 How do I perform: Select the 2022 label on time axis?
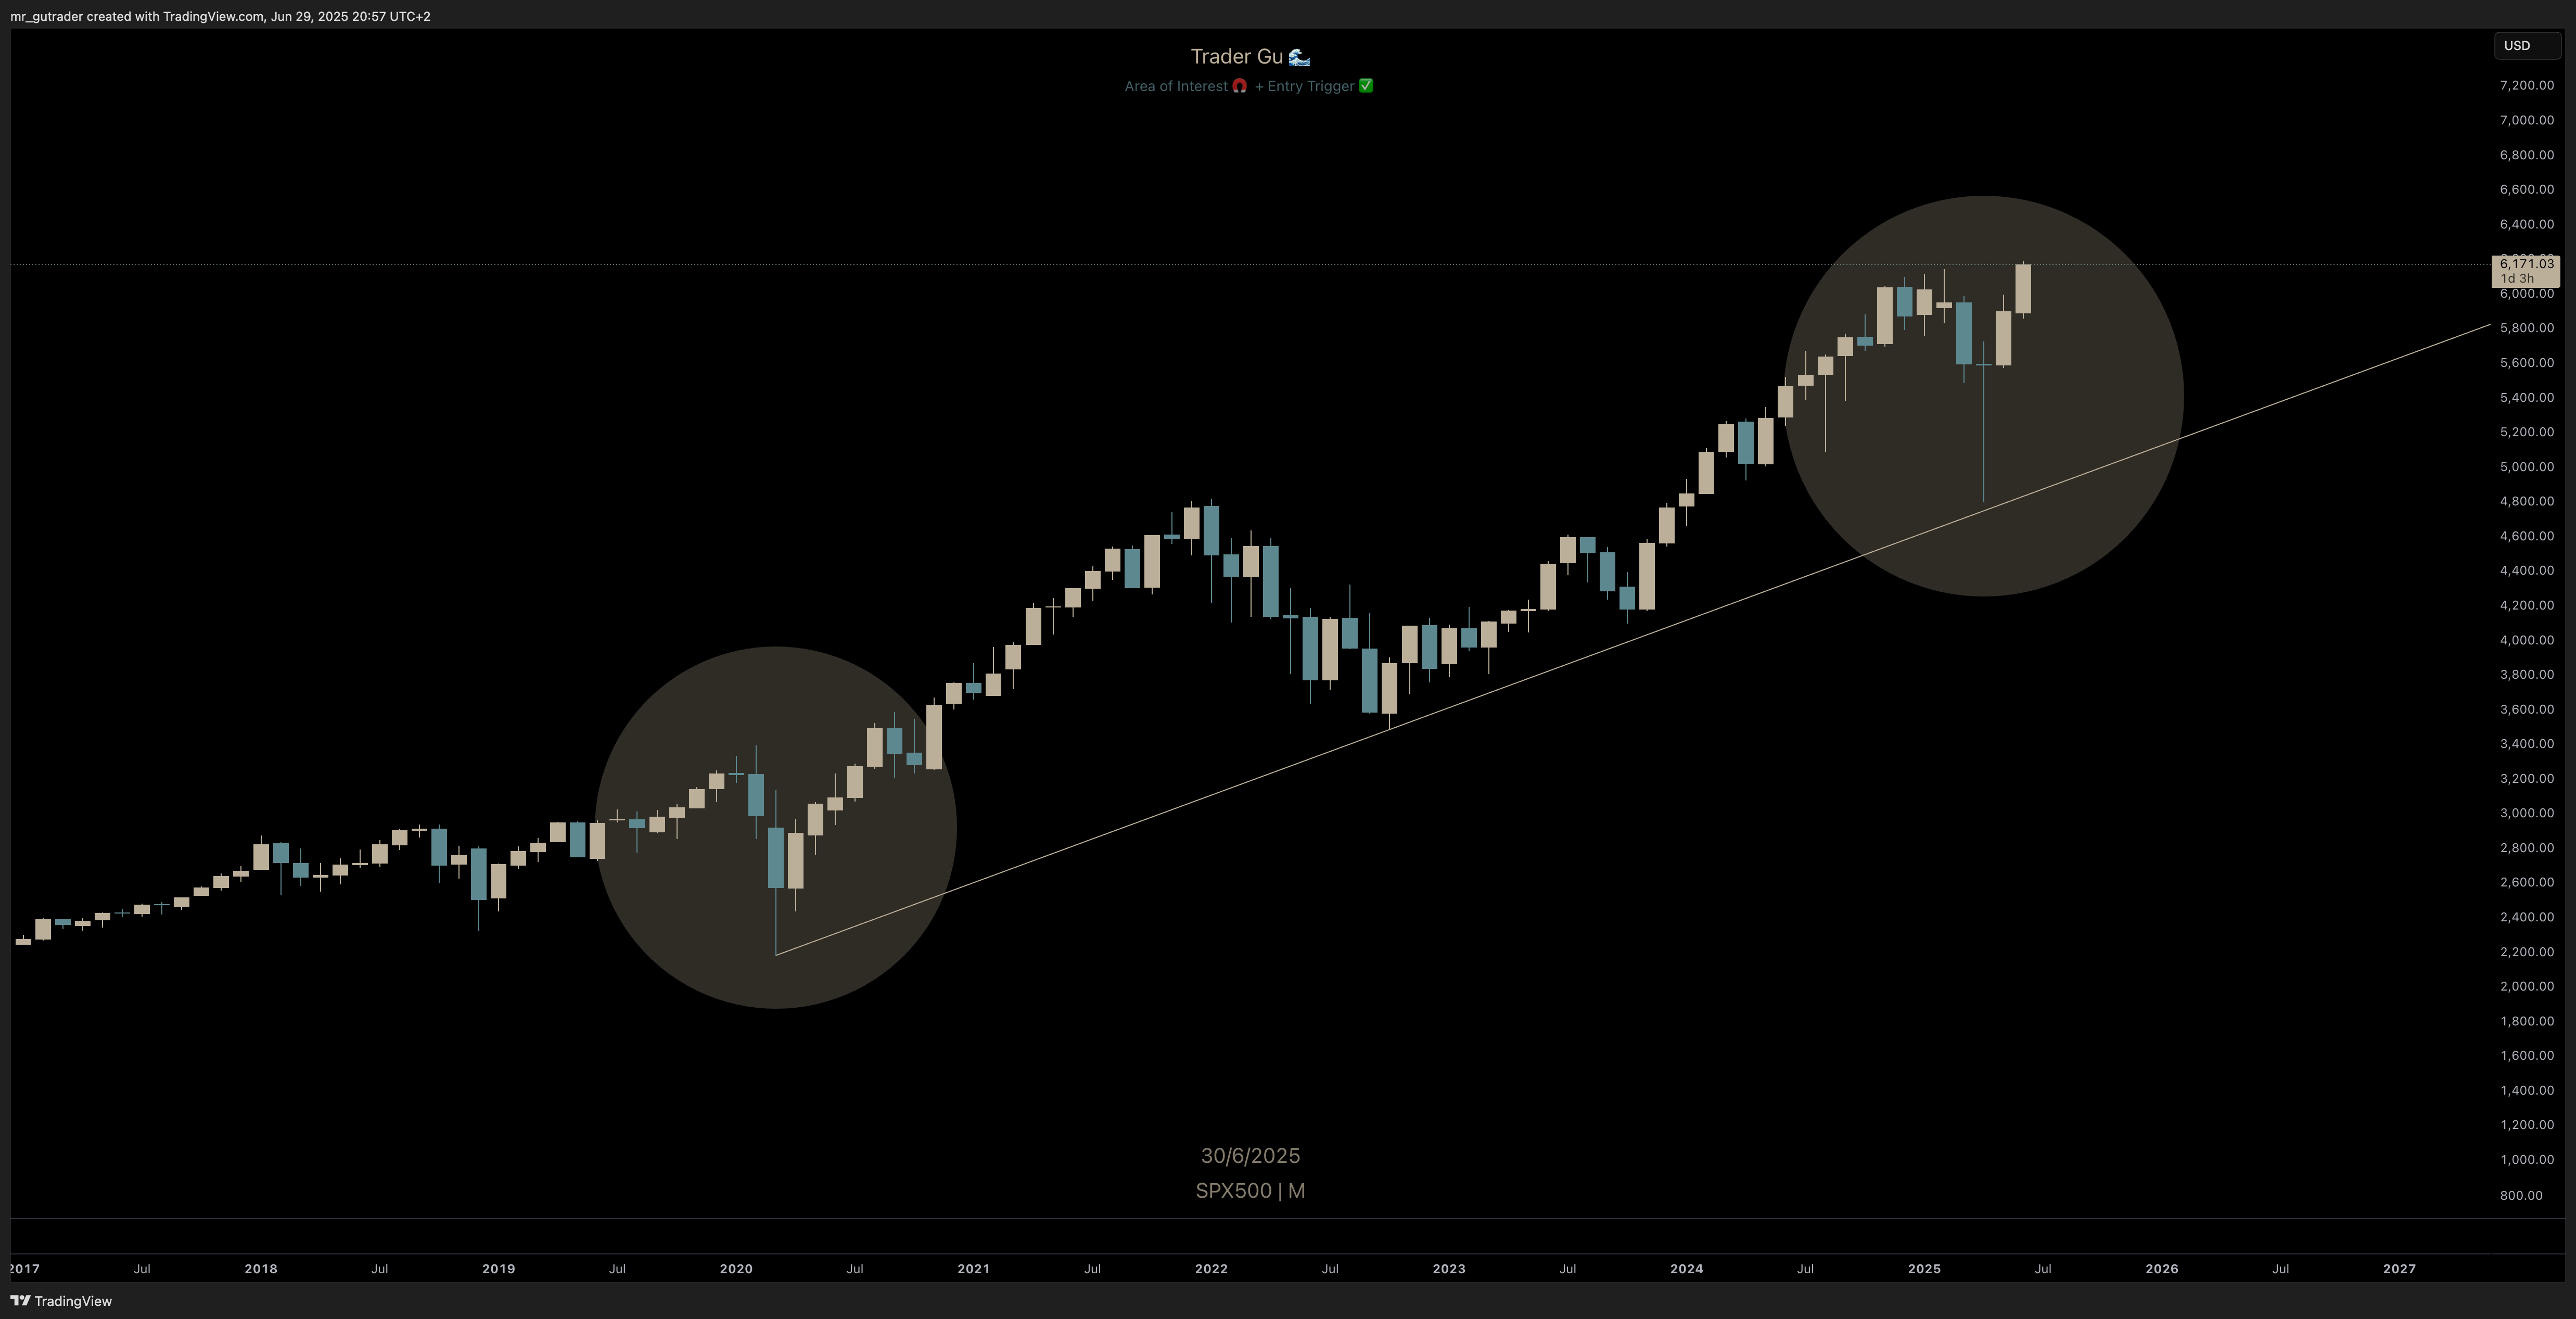pyautogui.click(x=1211, y=1268)
